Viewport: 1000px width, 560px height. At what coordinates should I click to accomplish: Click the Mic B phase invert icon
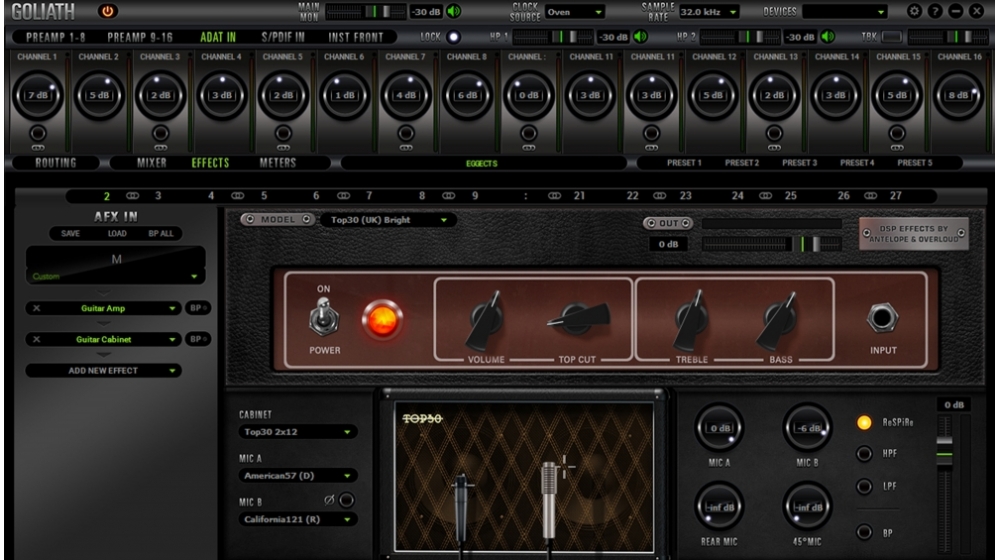329,501
